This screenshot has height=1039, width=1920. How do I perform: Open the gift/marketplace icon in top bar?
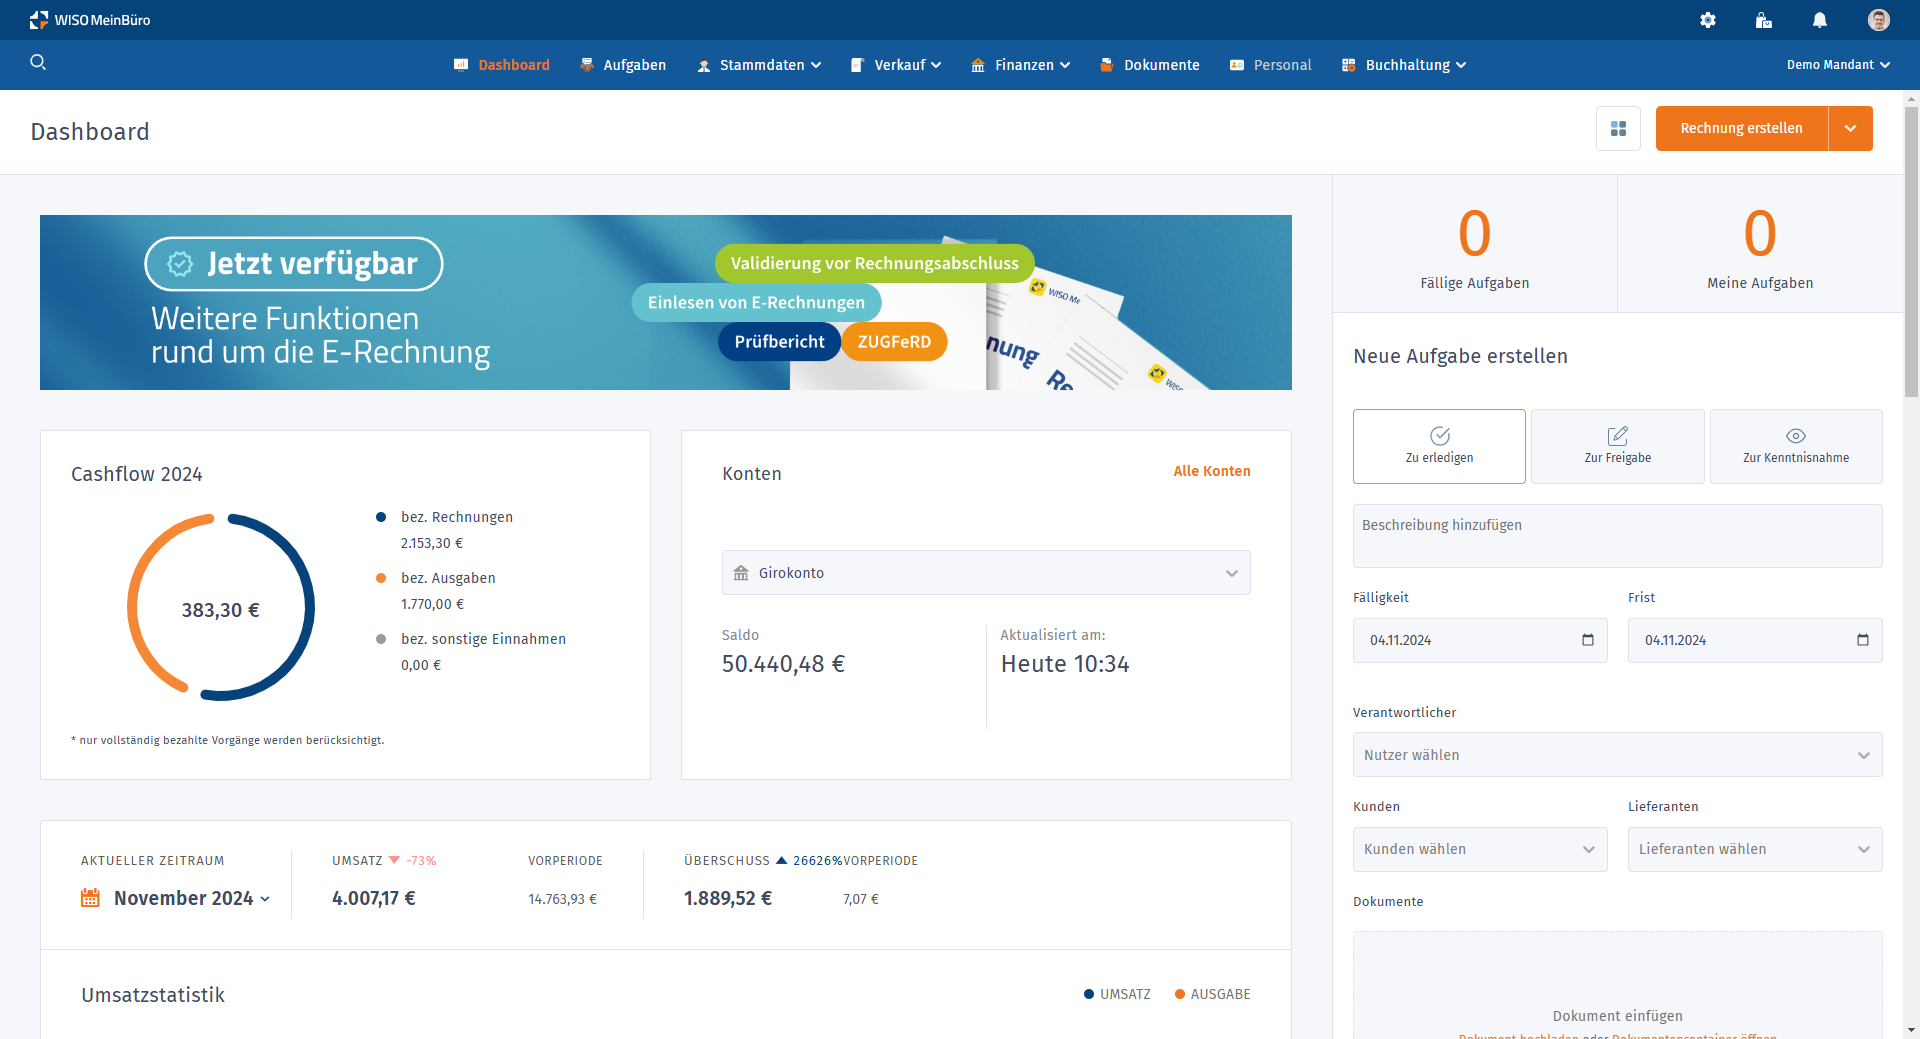point(1764,20)
